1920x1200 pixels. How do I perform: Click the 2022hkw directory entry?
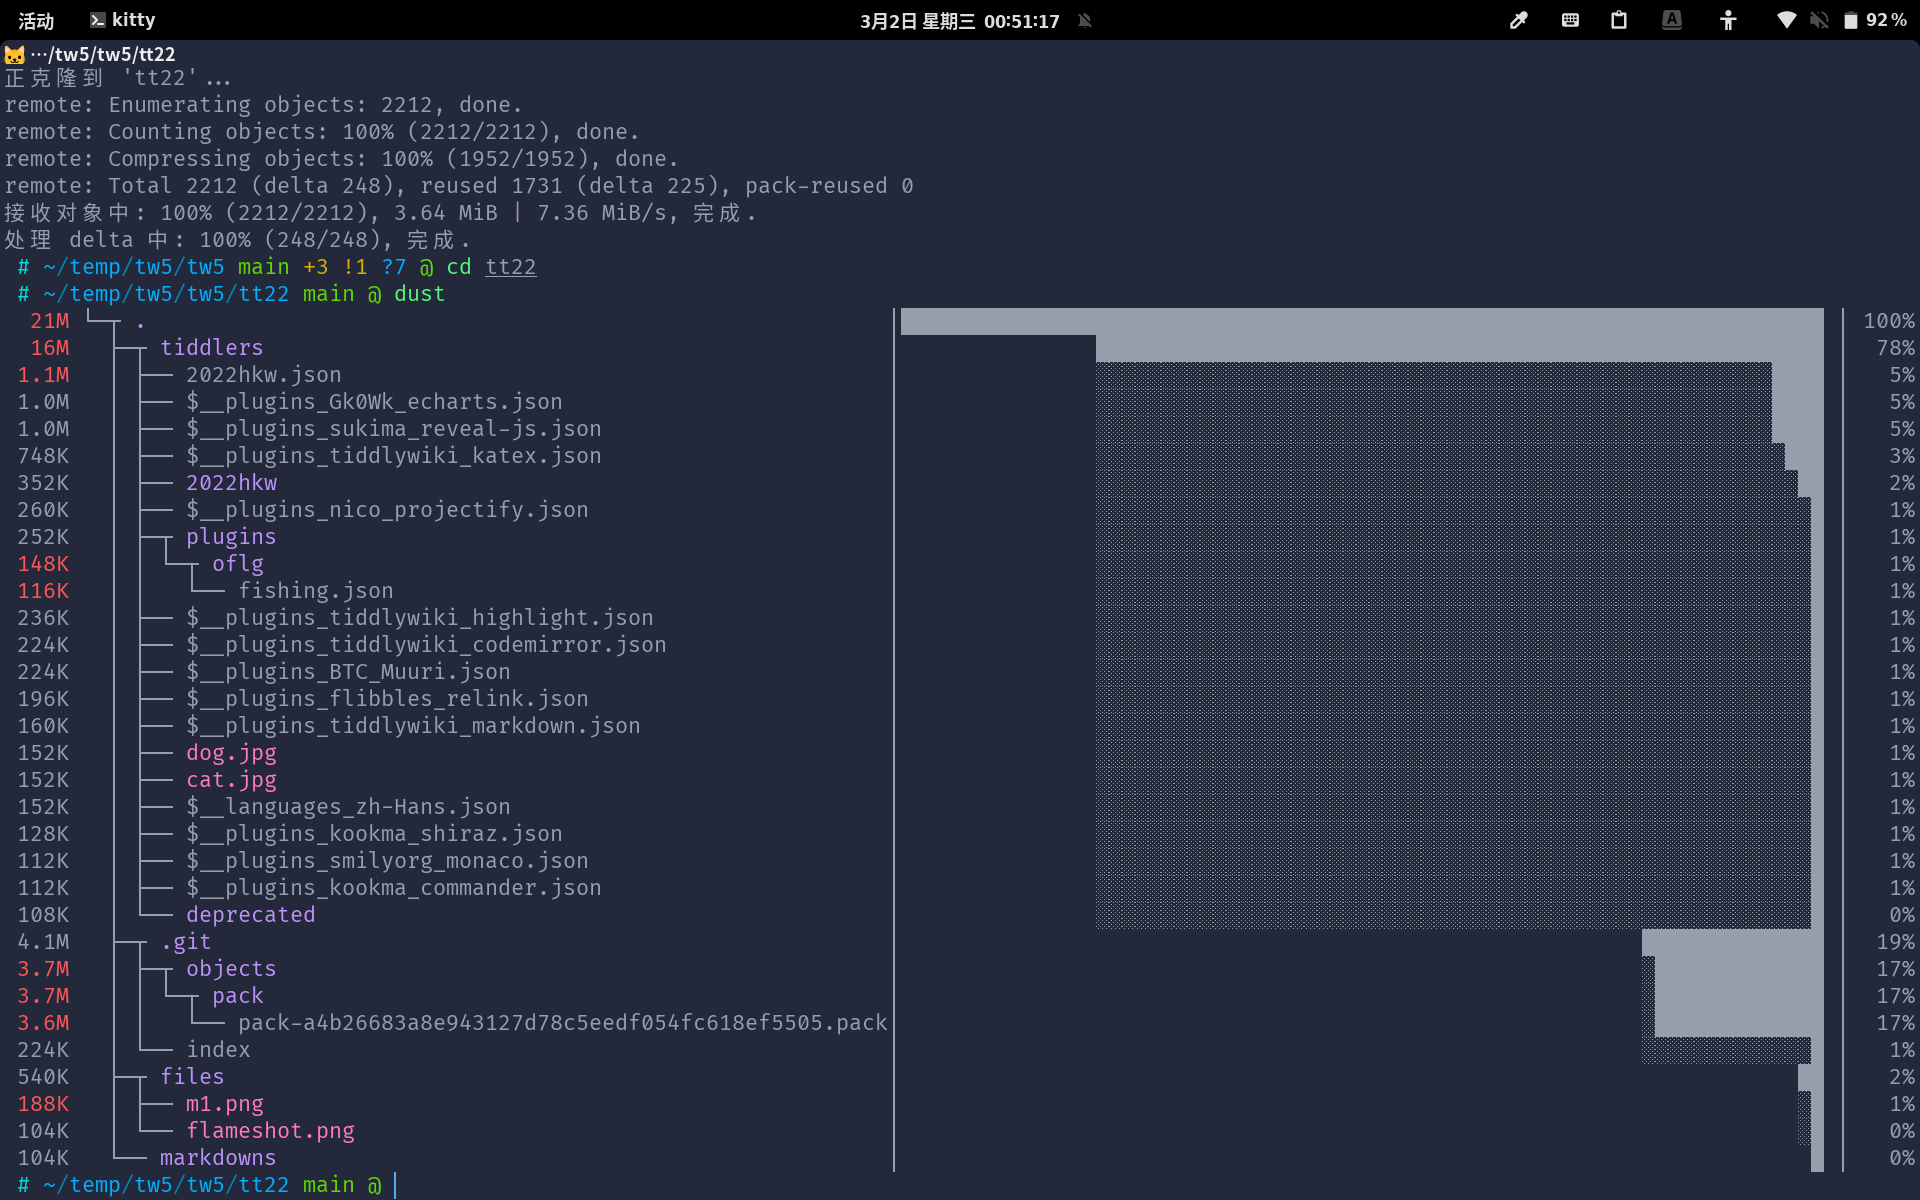(232, 483)
